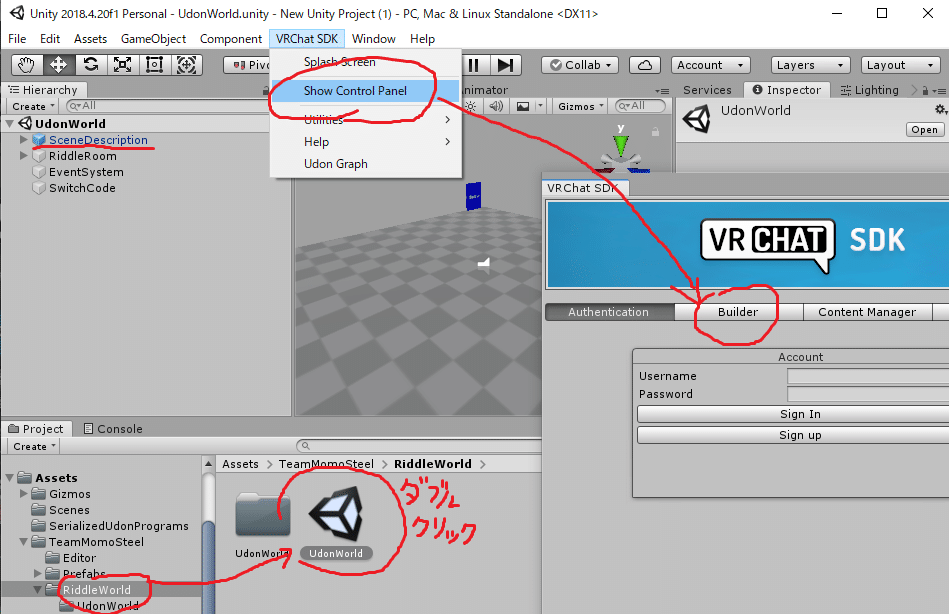Switch to the Services tab
949x614 pixels.
(707, 90)
